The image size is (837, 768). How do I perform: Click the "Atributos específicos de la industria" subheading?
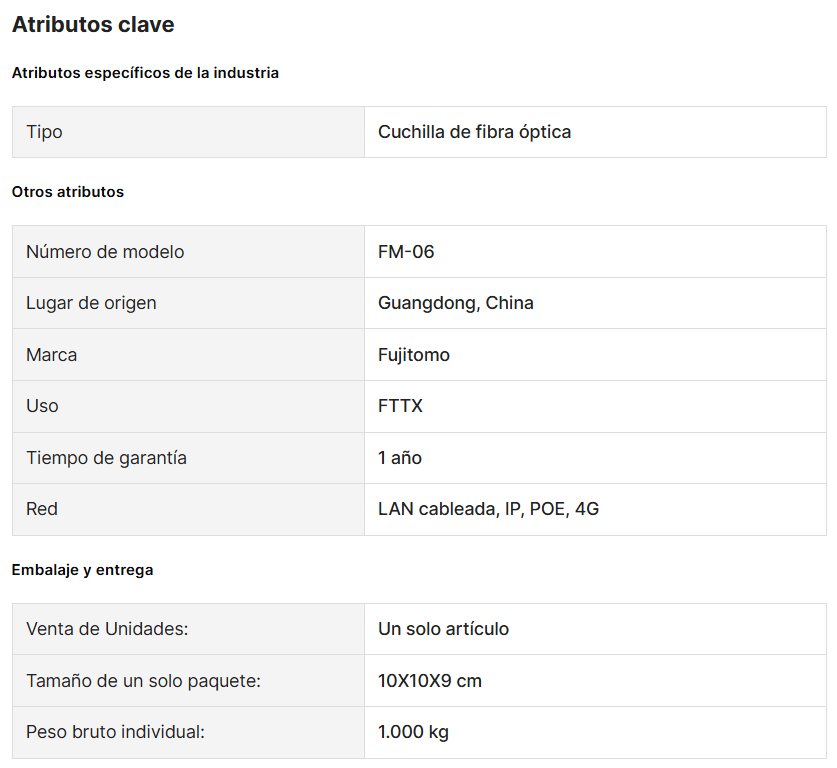pyautogui.click(x=145, y=73)
